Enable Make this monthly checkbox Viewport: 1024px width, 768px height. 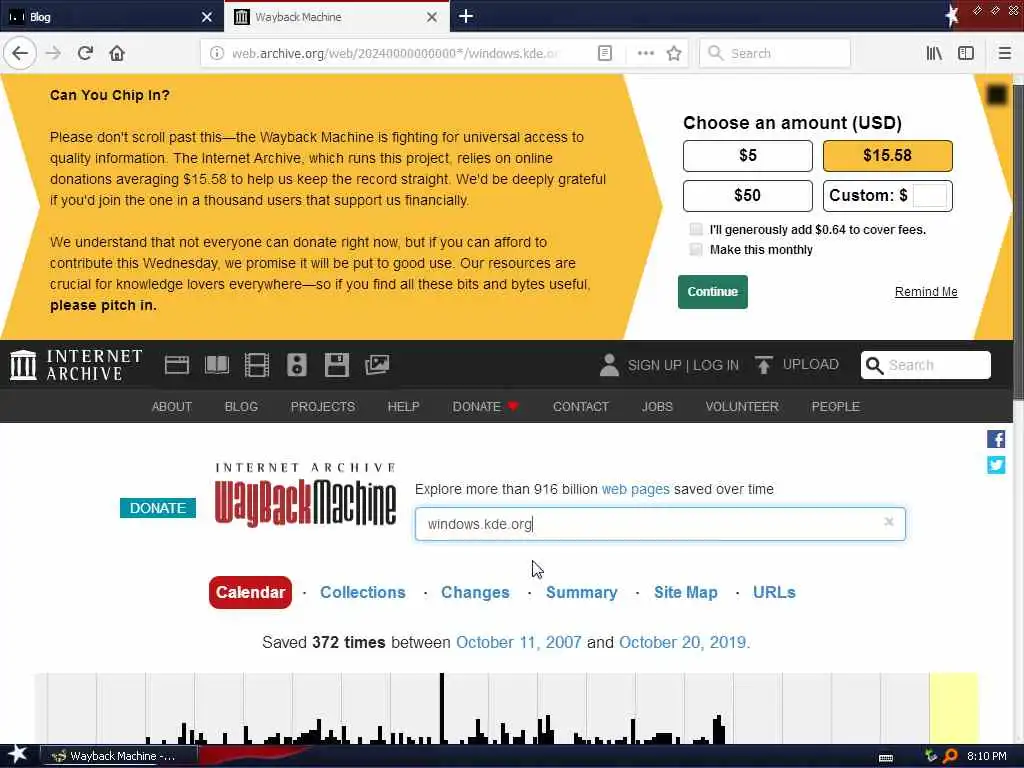(x=696, y=249)
